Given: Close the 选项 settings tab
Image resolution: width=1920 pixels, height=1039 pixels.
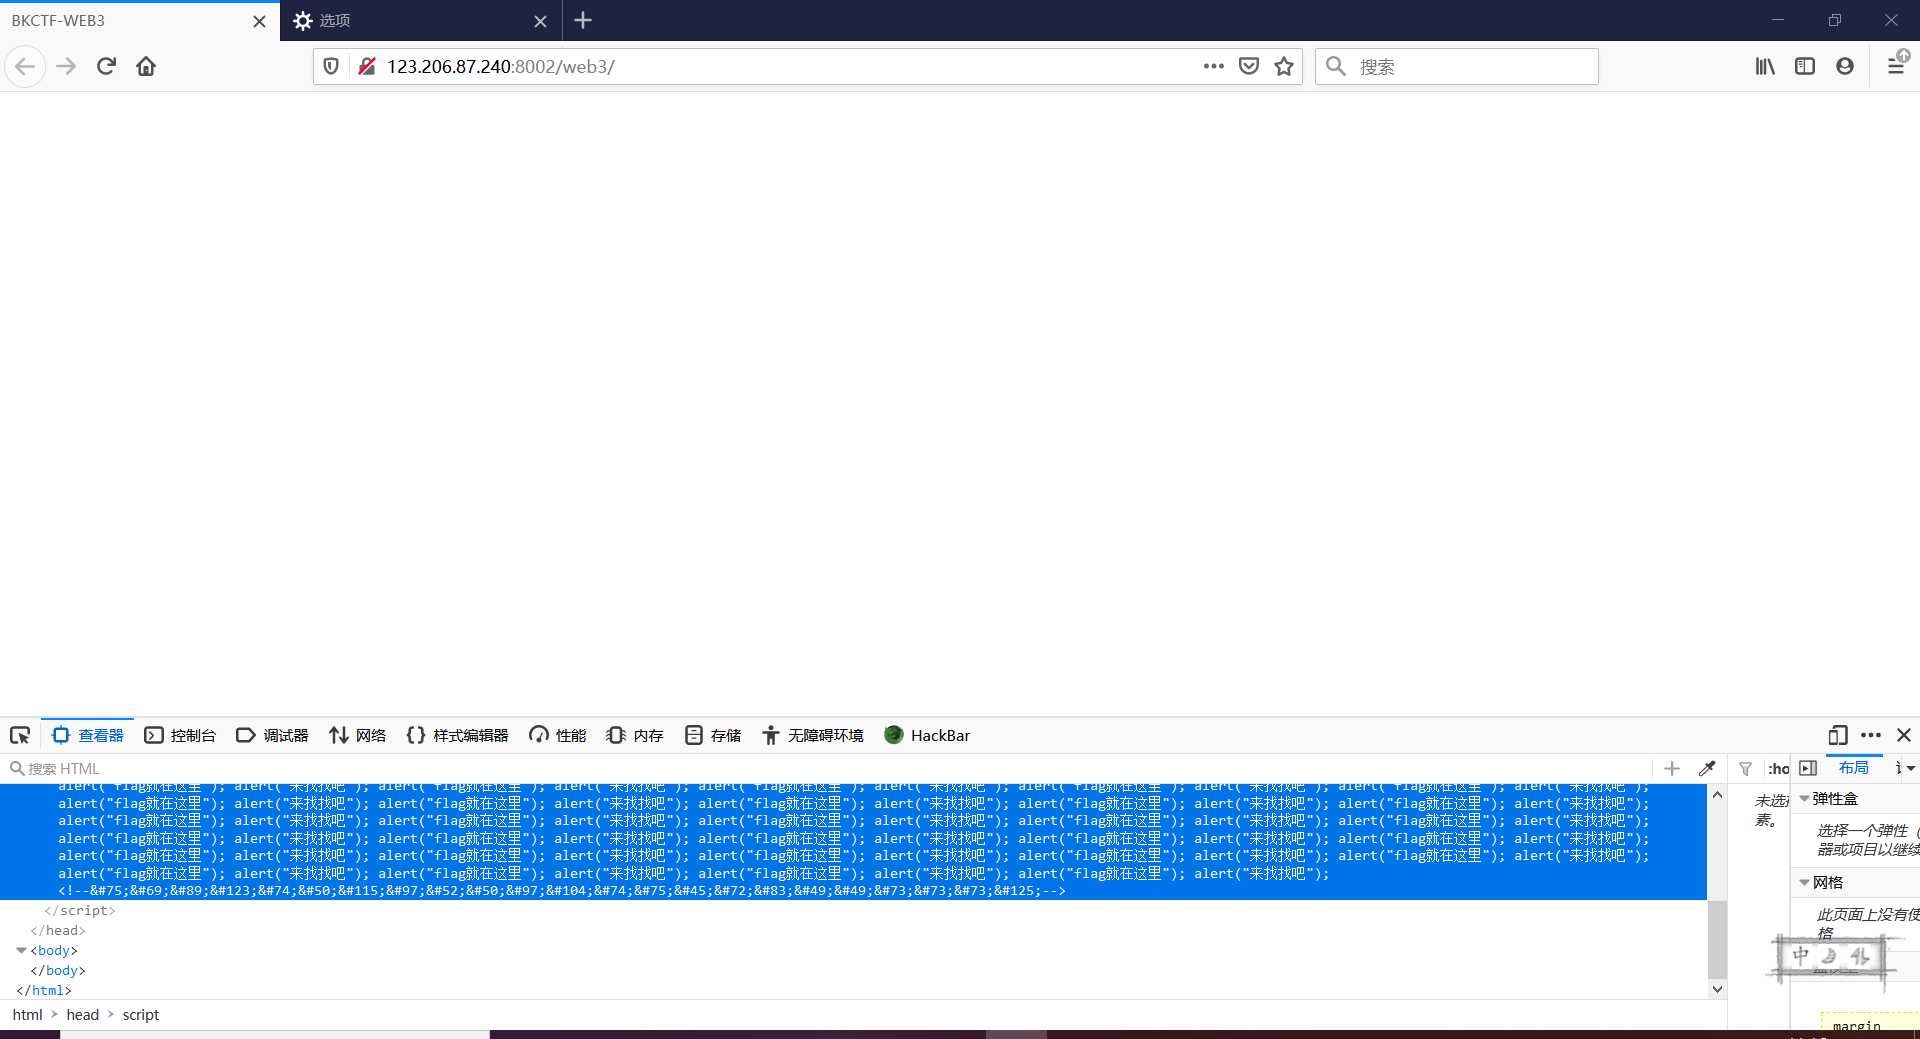Looking at the screenshot, I should tap(540, 21).
